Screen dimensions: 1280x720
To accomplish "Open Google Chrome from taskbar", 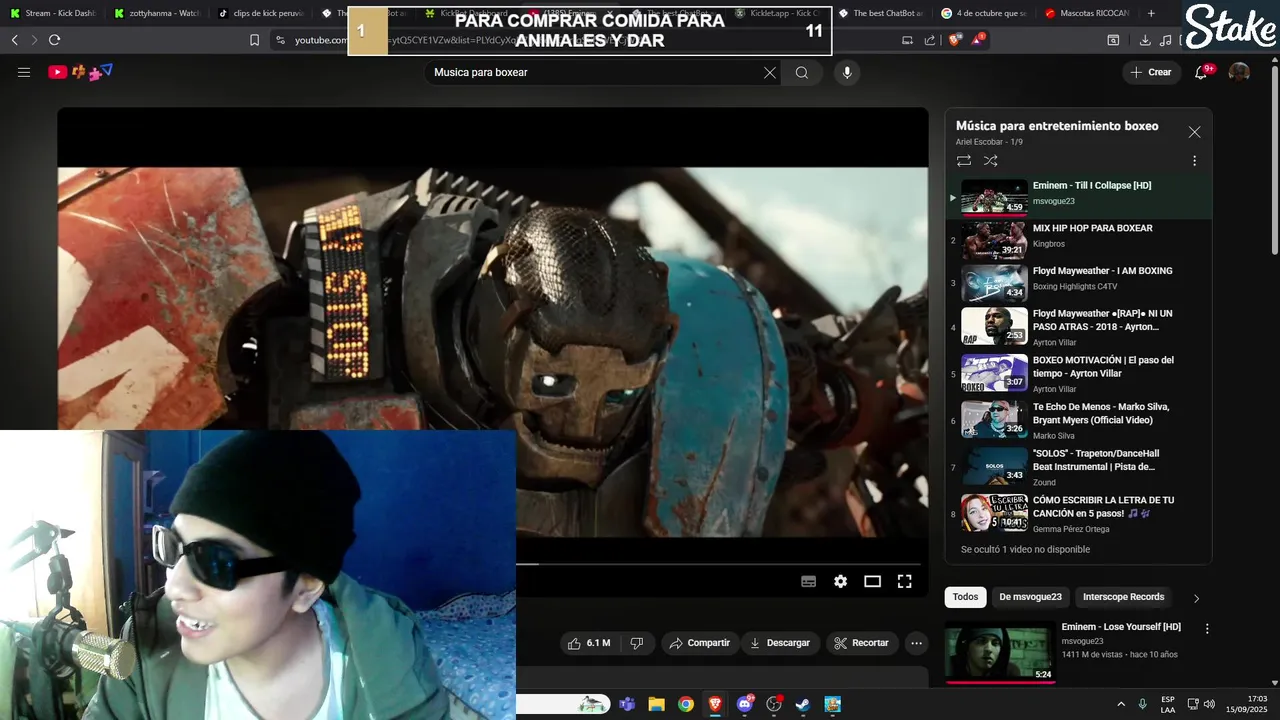I will [x=686, y=704].
